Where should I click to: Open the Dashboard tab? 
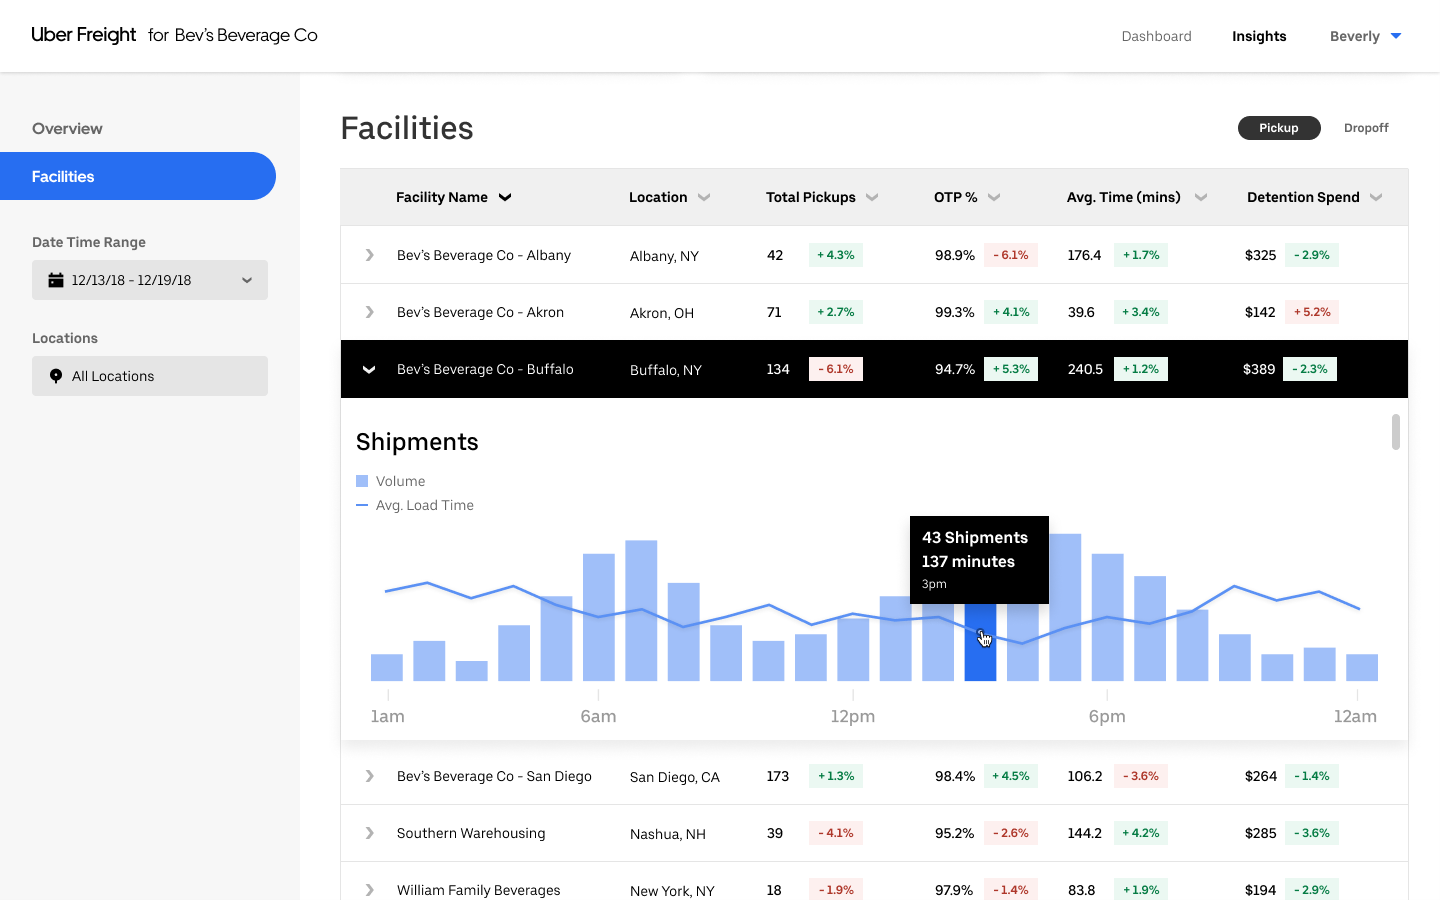(x=1156, y=36)
